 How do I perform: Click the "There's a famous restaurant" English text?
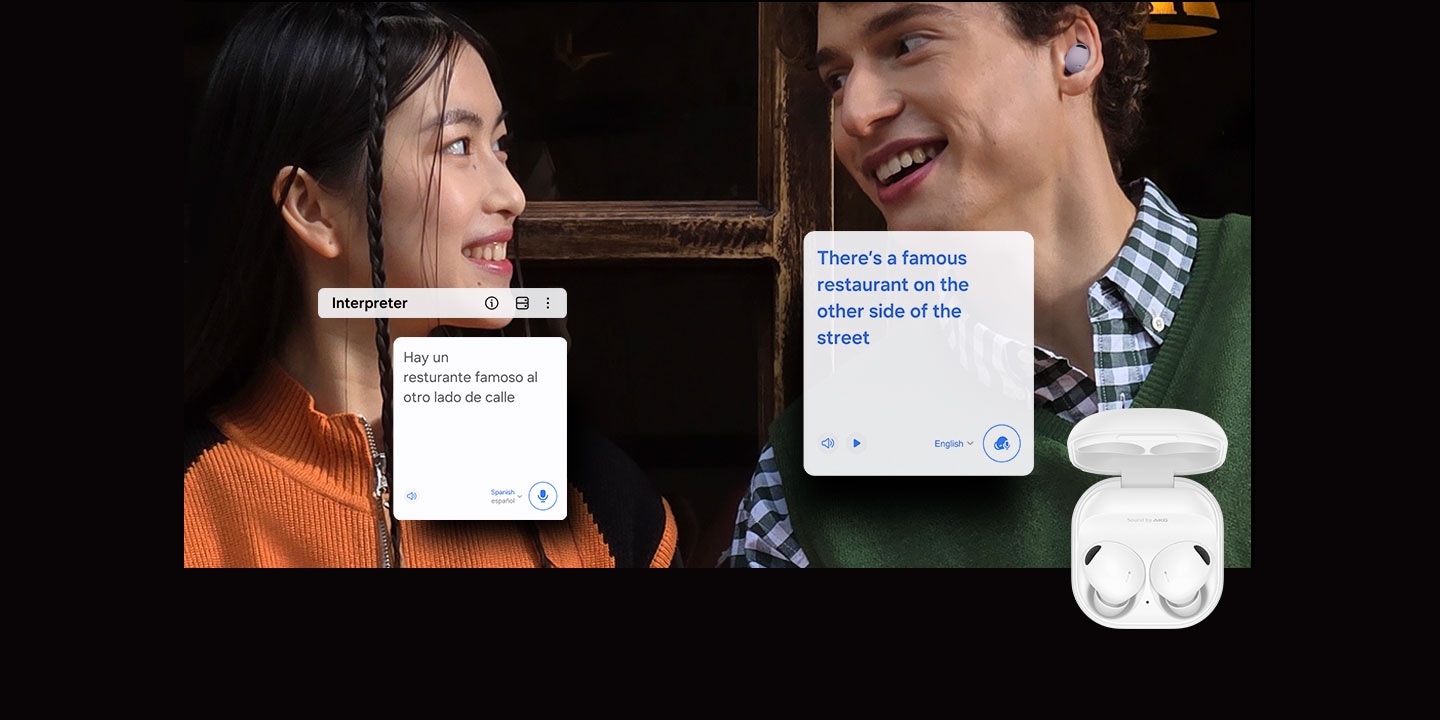tap(893, 297)
